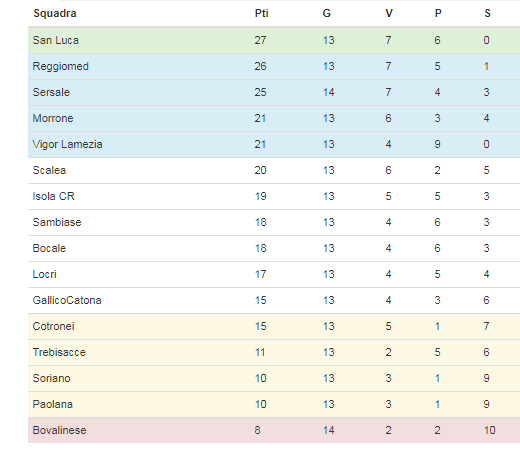The height and width of the screenshot is (452, 520).
Task: Click the Morrone team name
Action: tap(53, 118)
